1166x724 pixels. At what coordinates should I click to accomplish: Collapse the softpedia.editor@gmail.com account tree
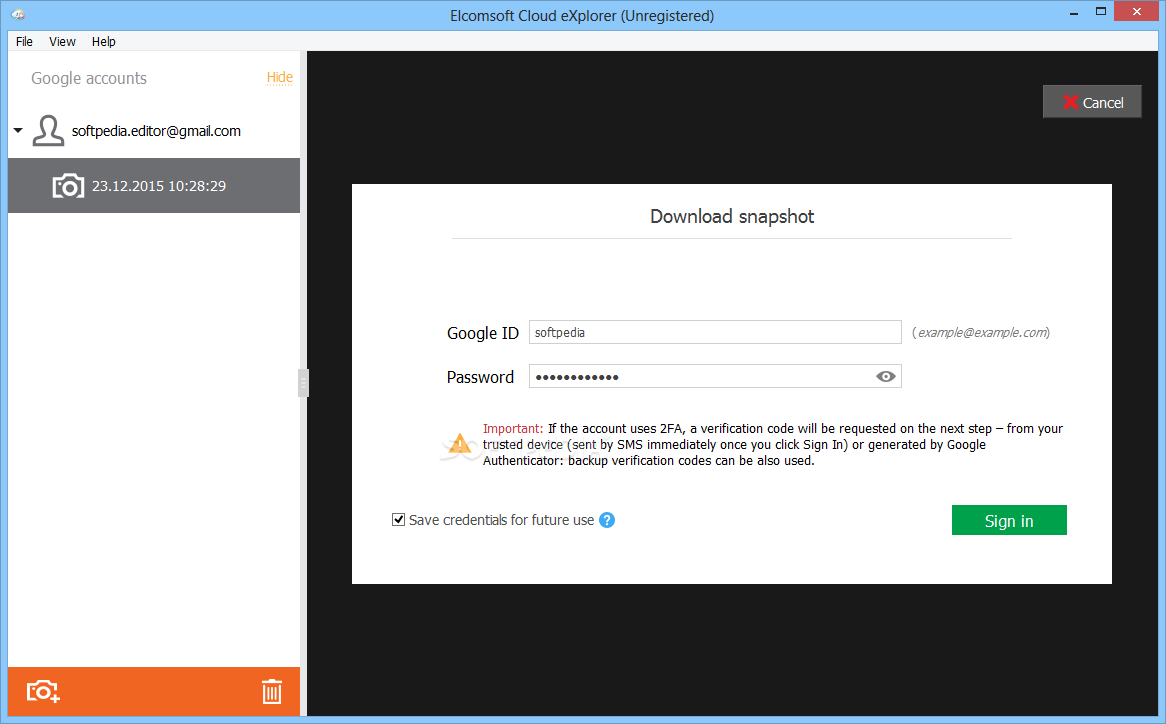pyautogui.click(x=18, y=131)
